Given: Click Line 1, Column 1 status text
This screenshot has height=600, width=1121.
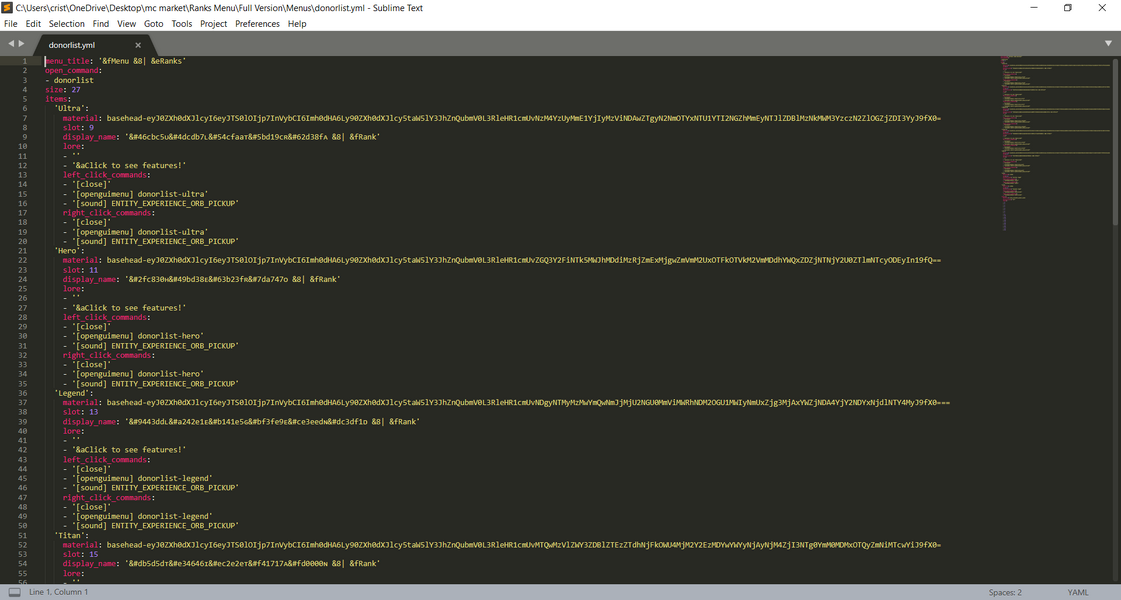Looking at the screenshot, I should (x=59, y=592).
